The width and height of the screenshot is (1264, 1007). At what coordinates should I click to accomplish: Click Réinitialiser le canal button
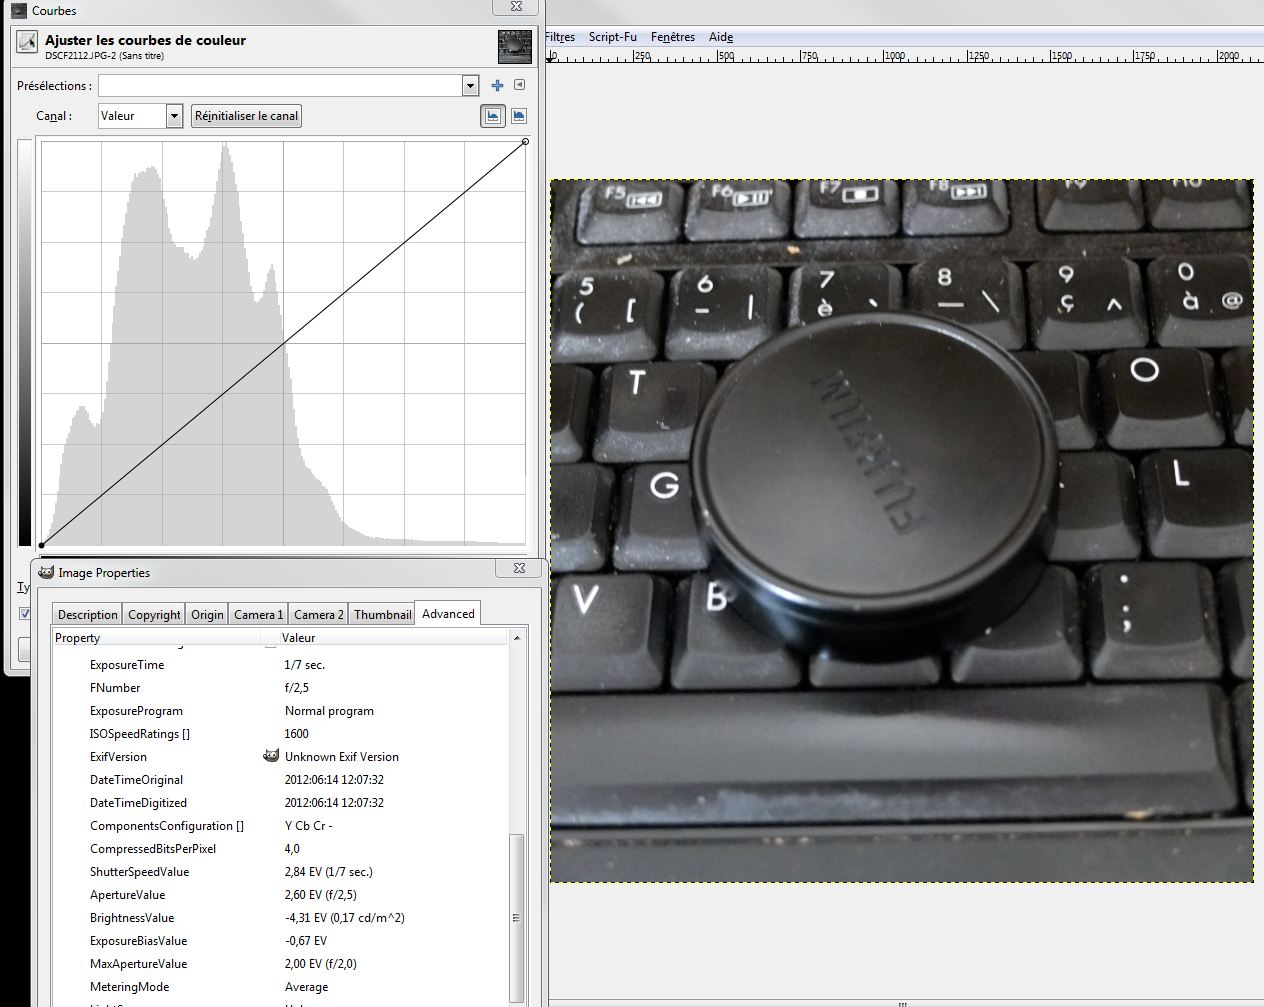coord(247,116)
